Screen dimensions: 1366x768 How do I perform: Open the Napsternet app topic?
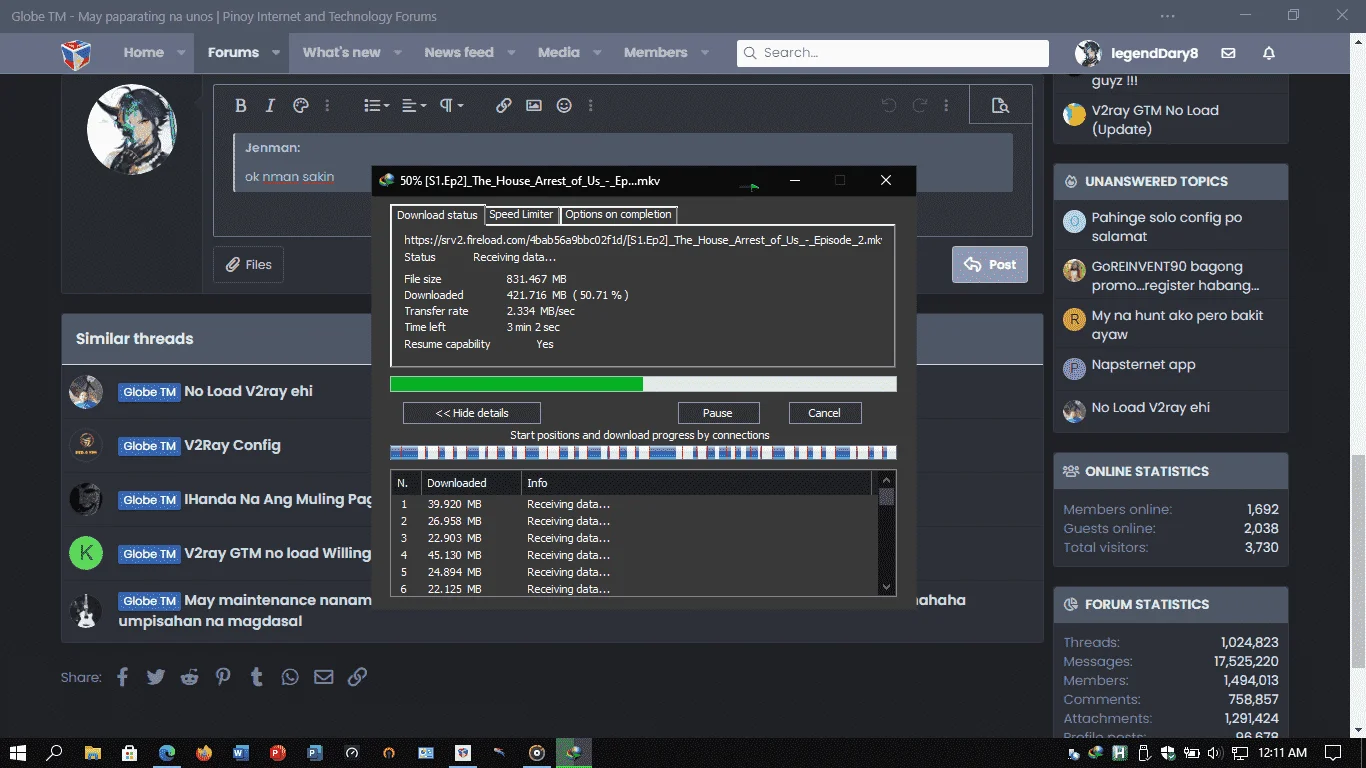[x=1143, y=365]
